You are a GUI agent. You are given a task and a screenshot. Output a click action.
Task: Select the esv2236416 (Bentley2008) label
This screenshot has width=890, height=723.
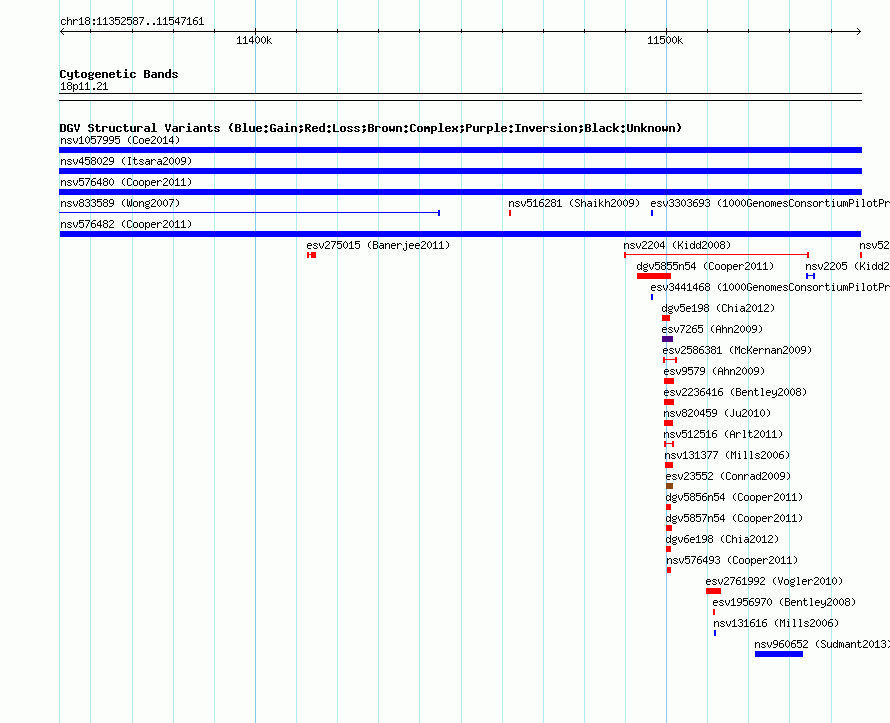tap(735, 392)
